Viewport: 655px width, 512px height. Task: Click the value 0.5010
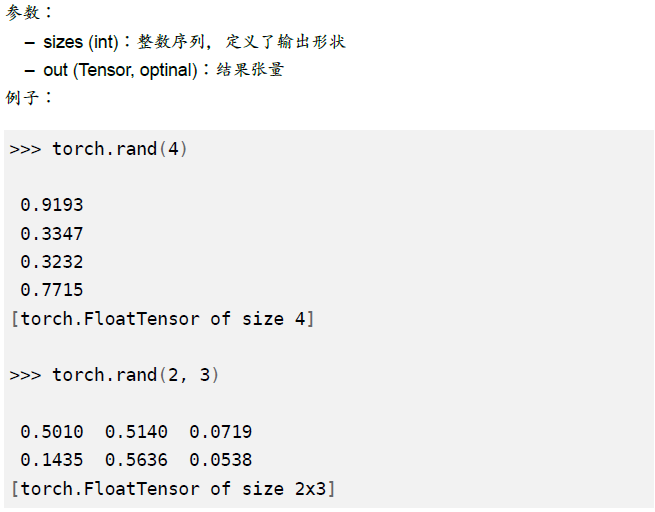52,432
